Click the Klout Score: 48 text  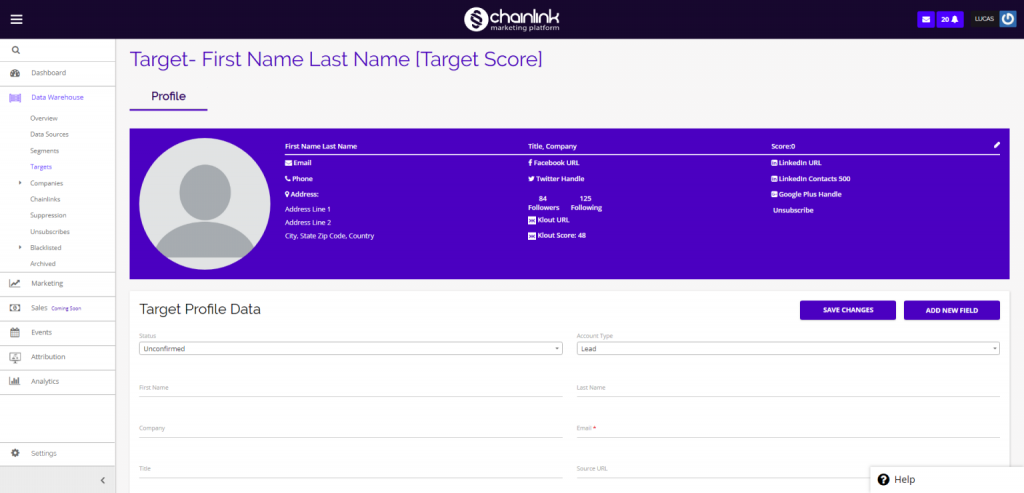[x=562, y=236]
